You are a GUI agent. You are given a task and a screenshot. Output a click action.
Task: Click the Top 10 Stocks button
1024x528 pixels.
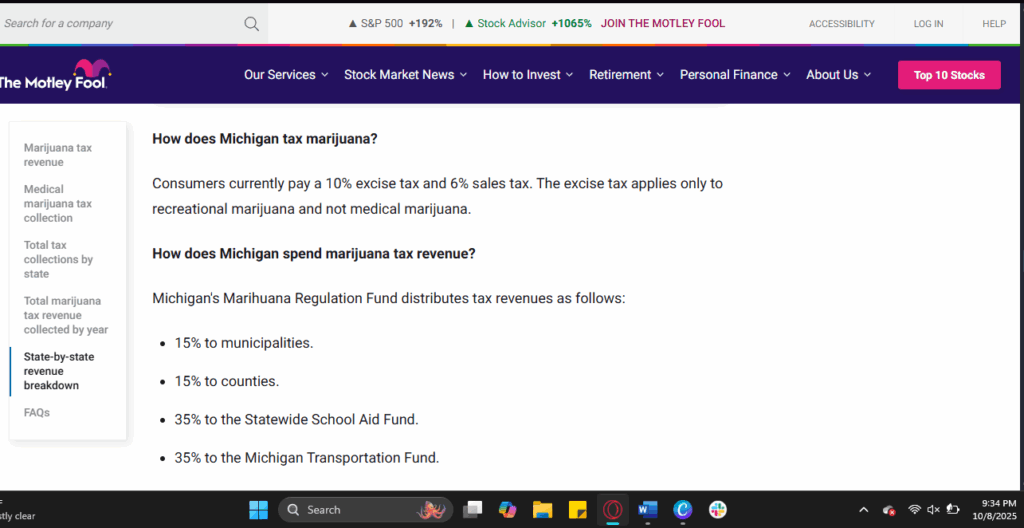pos(949,75)
